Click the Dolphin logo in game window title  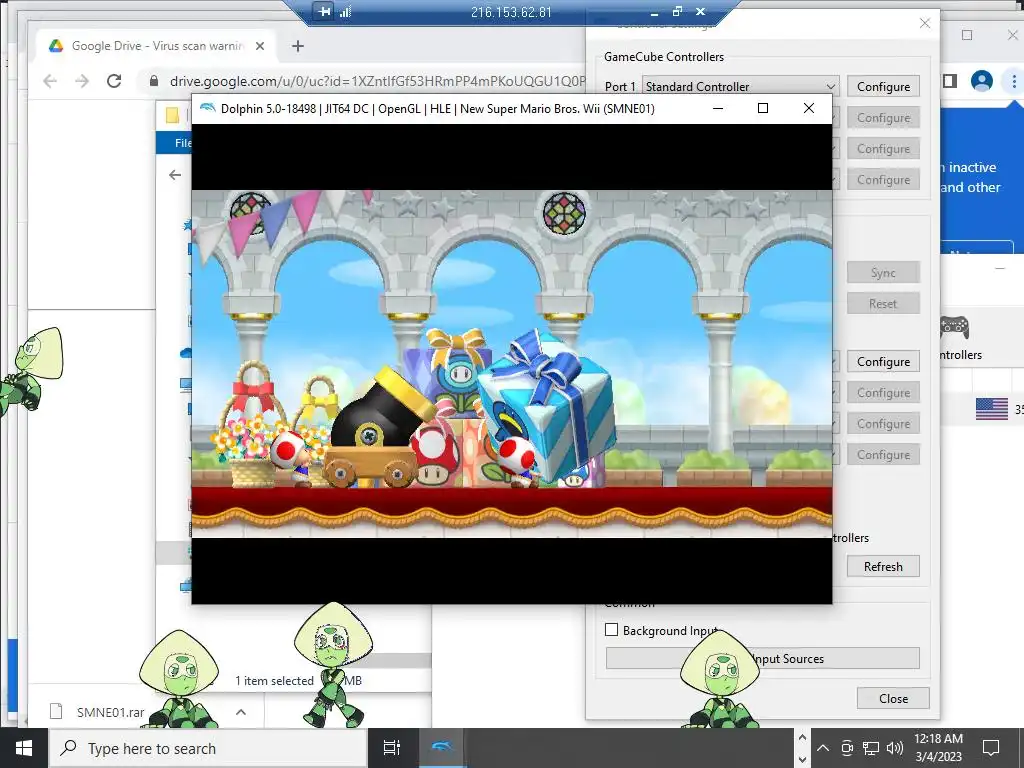(208, 108)
